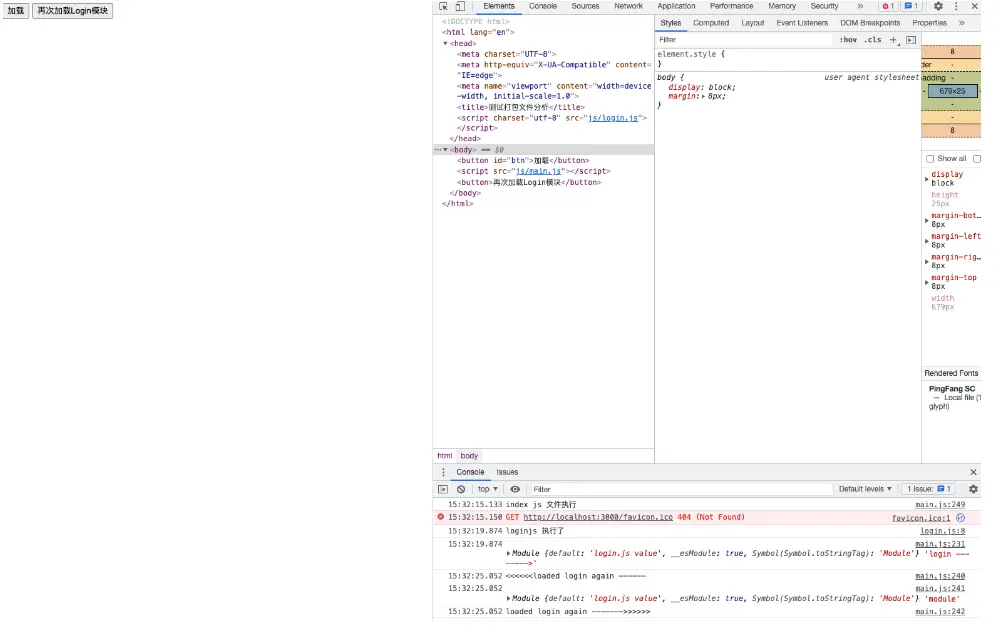Image resolution: width=996 pixels, height=628 pixels.
Task: Click the 再次加载Login模块 button
Action: click(73, 11)
